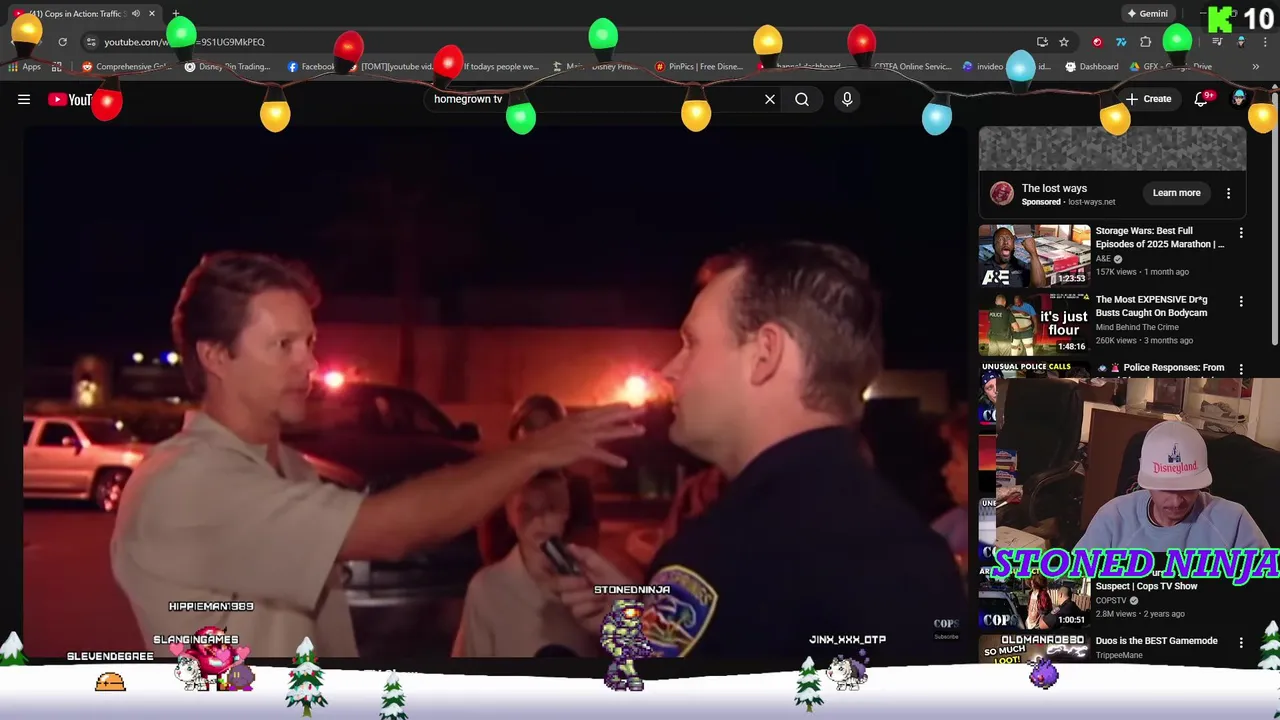Open the tab groups grid icon in bookmarks bar
The image size is (1280, 720).
pyautogui.click(x=57, y=67)
